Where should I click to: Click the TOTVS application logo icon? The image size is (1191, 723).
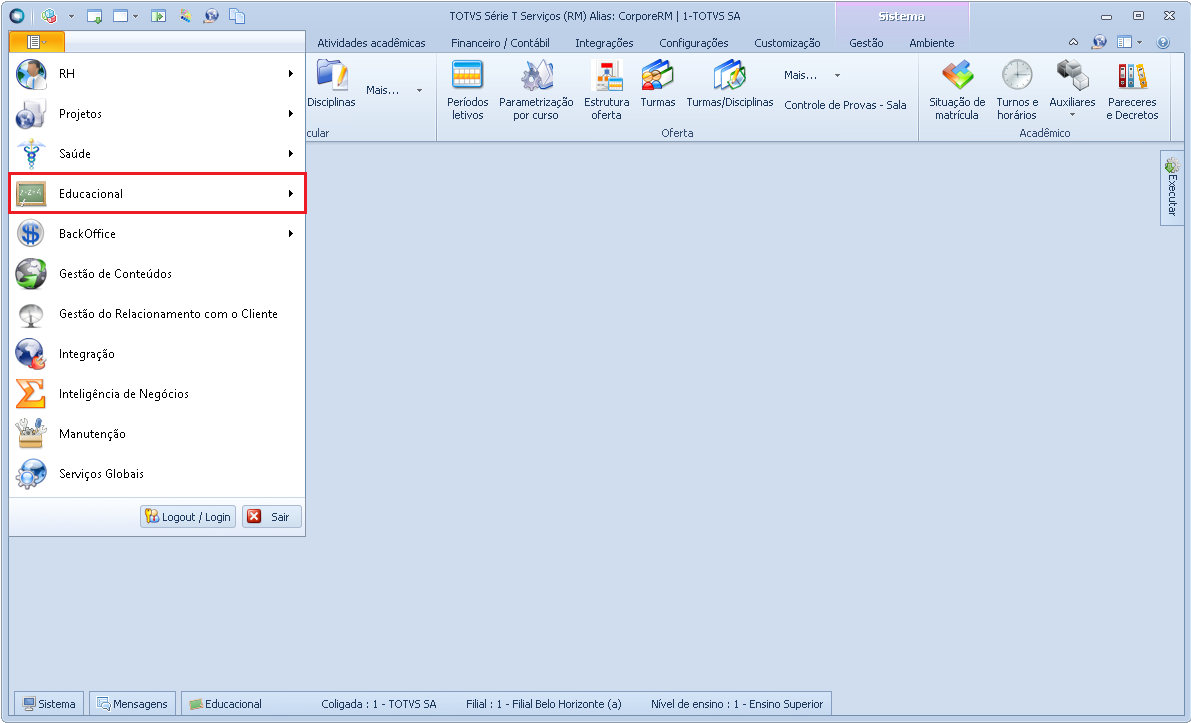coord(16,15)
